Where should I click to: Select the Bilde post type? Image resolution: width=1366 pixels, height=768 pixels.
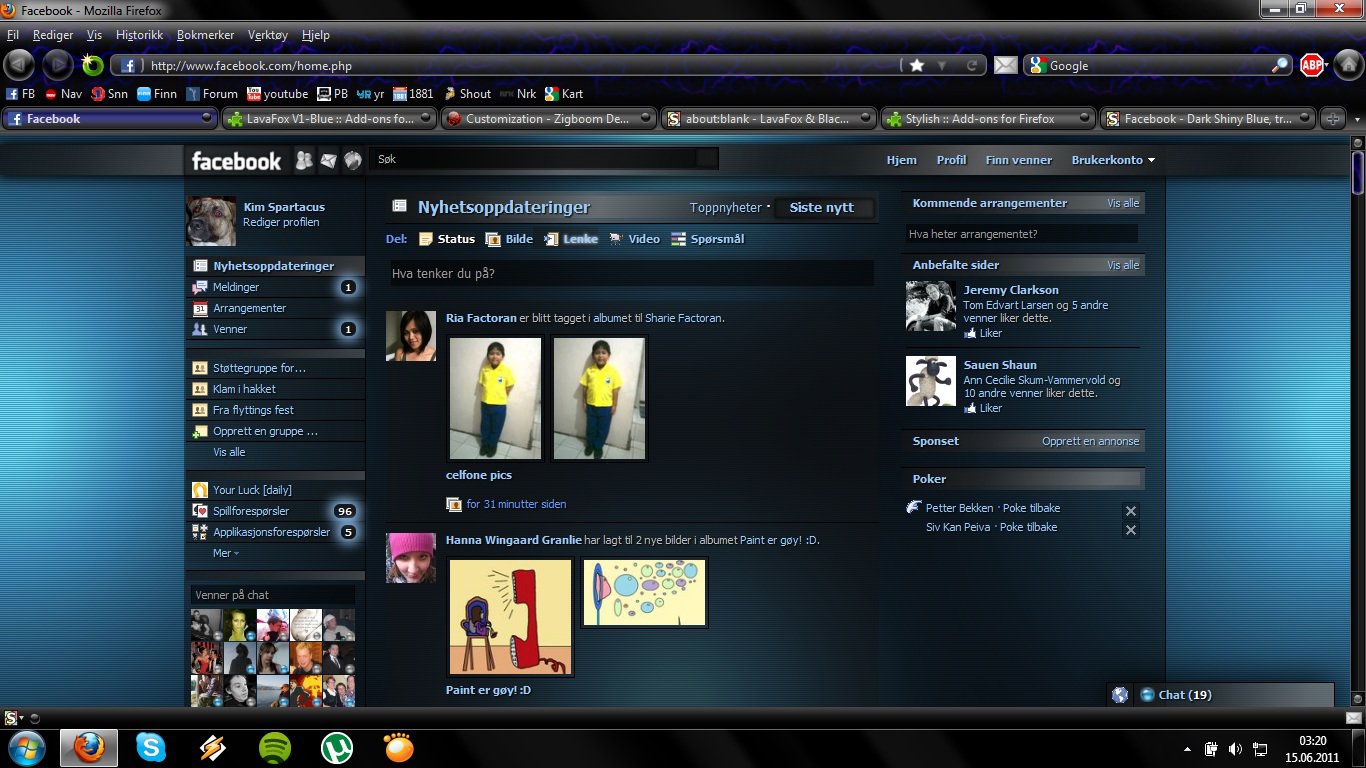509,239
